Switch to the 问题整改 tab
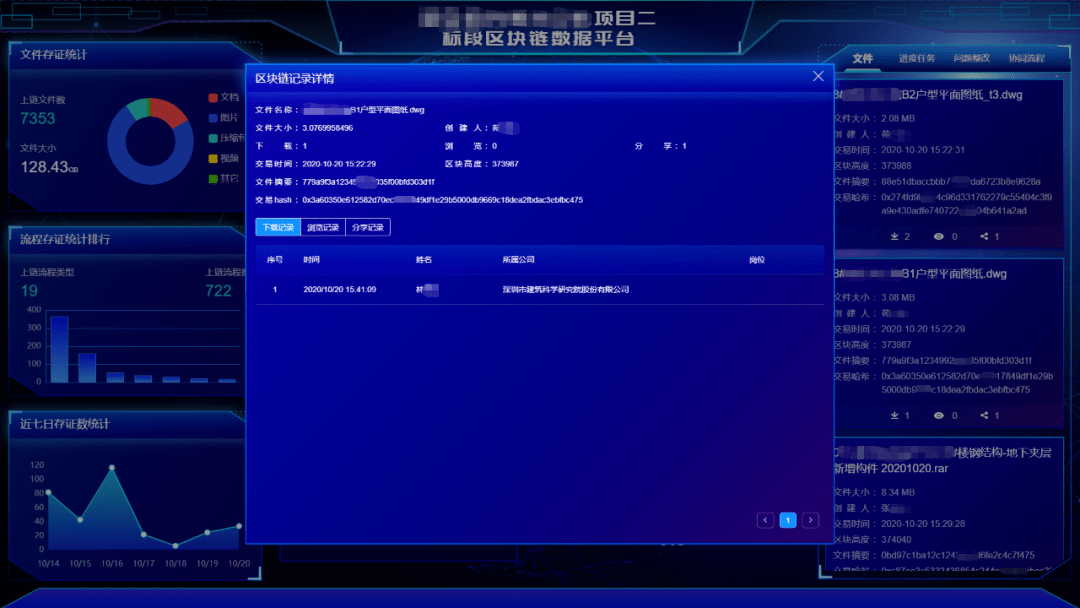Screen dimensions: 1080x608 973,59
